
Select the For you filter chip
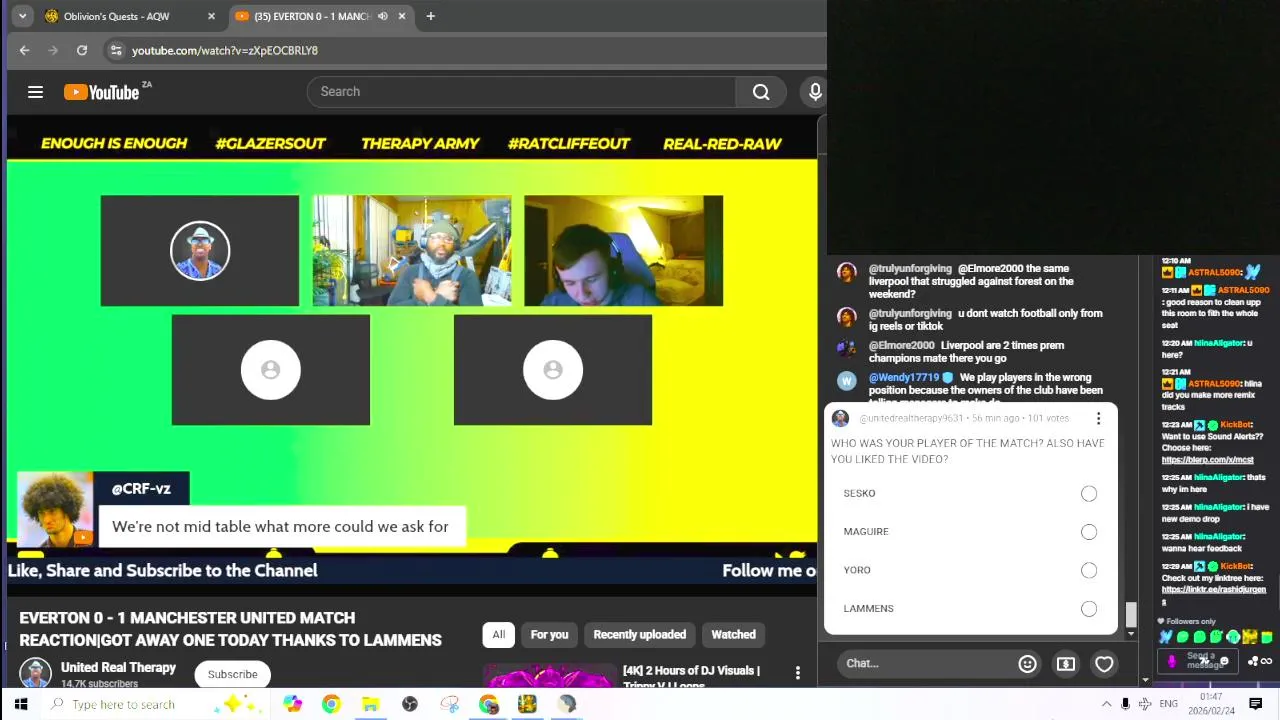coord(549,634)
